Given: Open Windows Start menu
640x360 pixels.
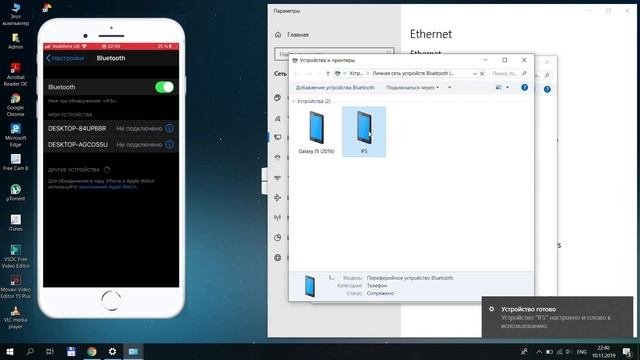Looking at the screenshot, I should [x=9, y=351].
